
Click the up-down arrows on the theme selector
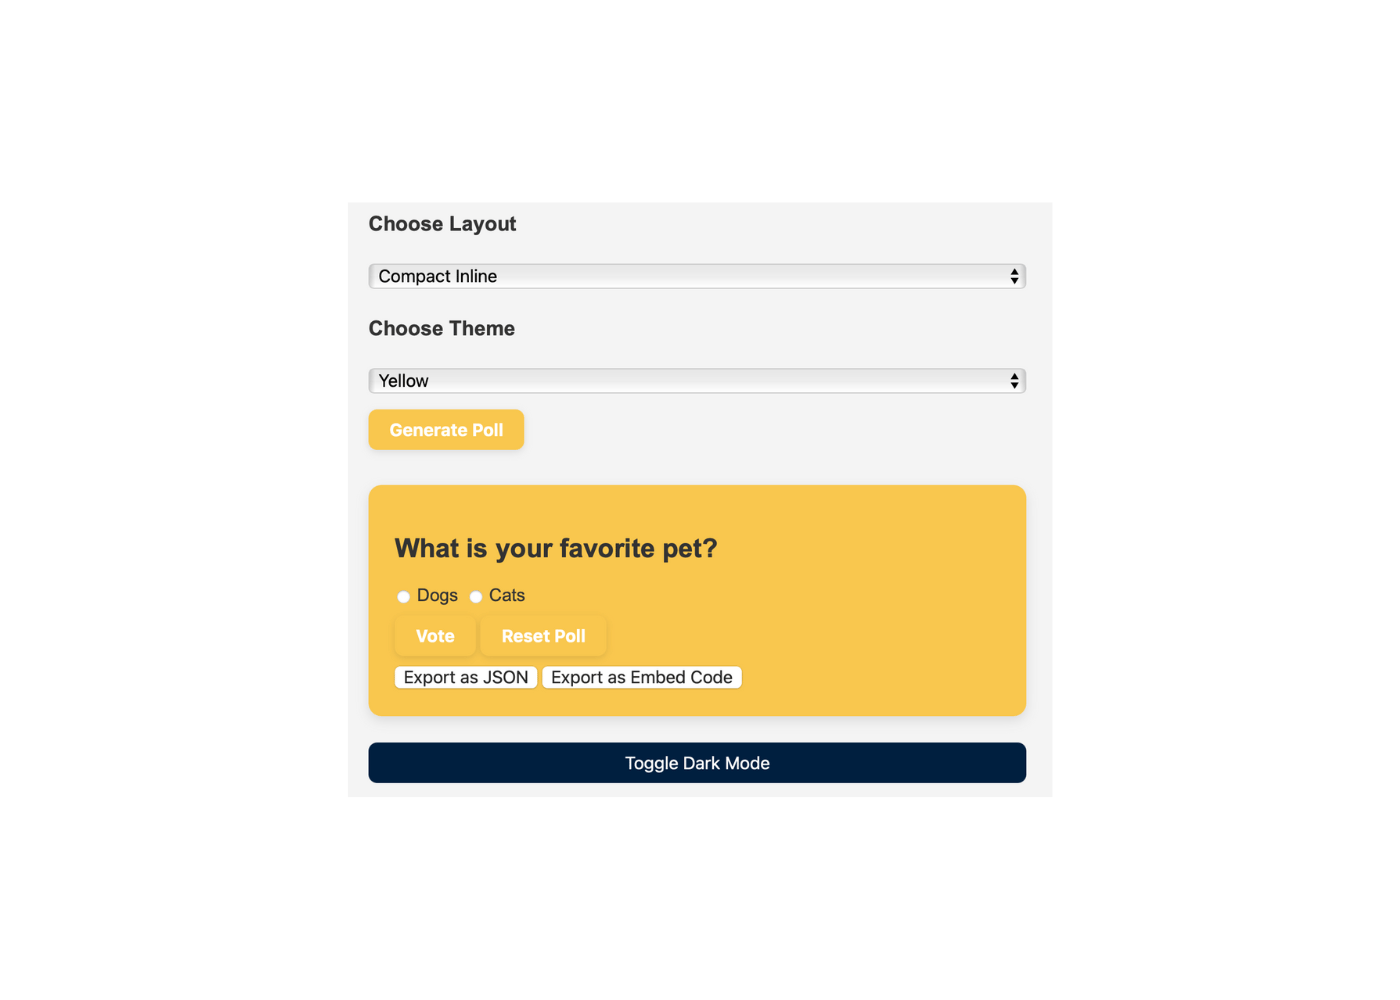click(x=1014, y=381)
